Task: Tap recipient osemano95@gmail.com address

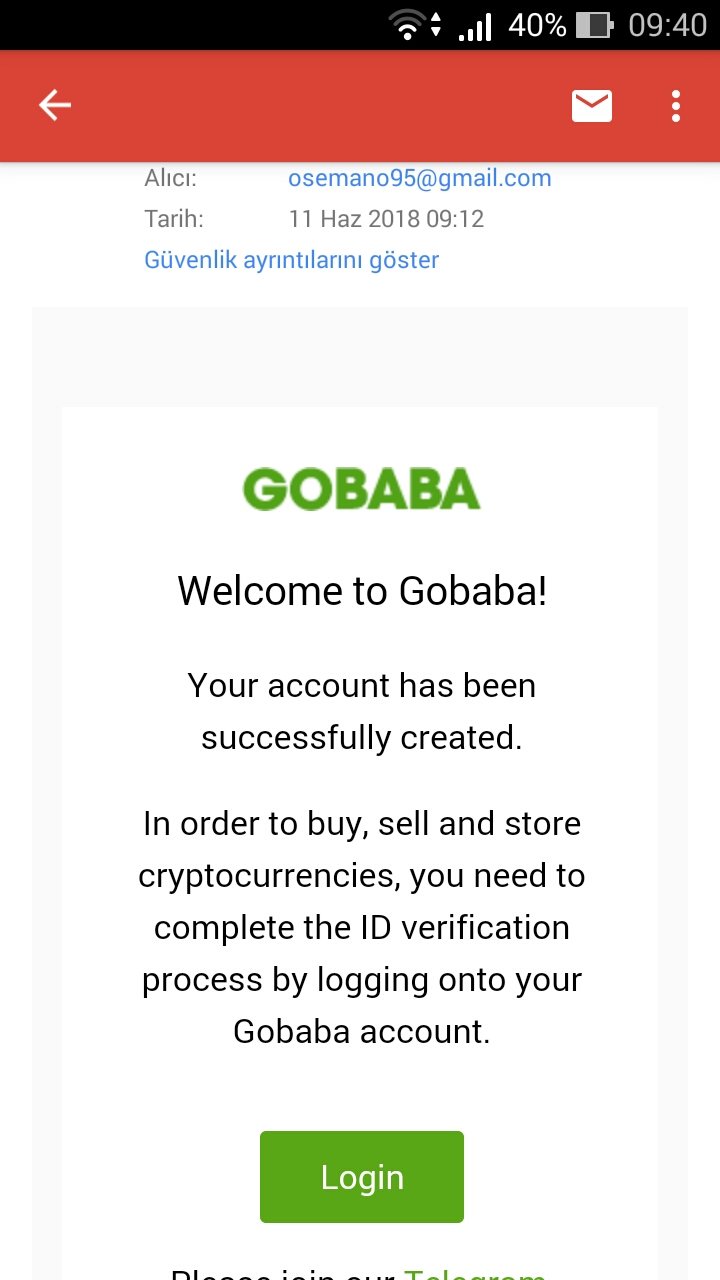Action: (420, 179)
